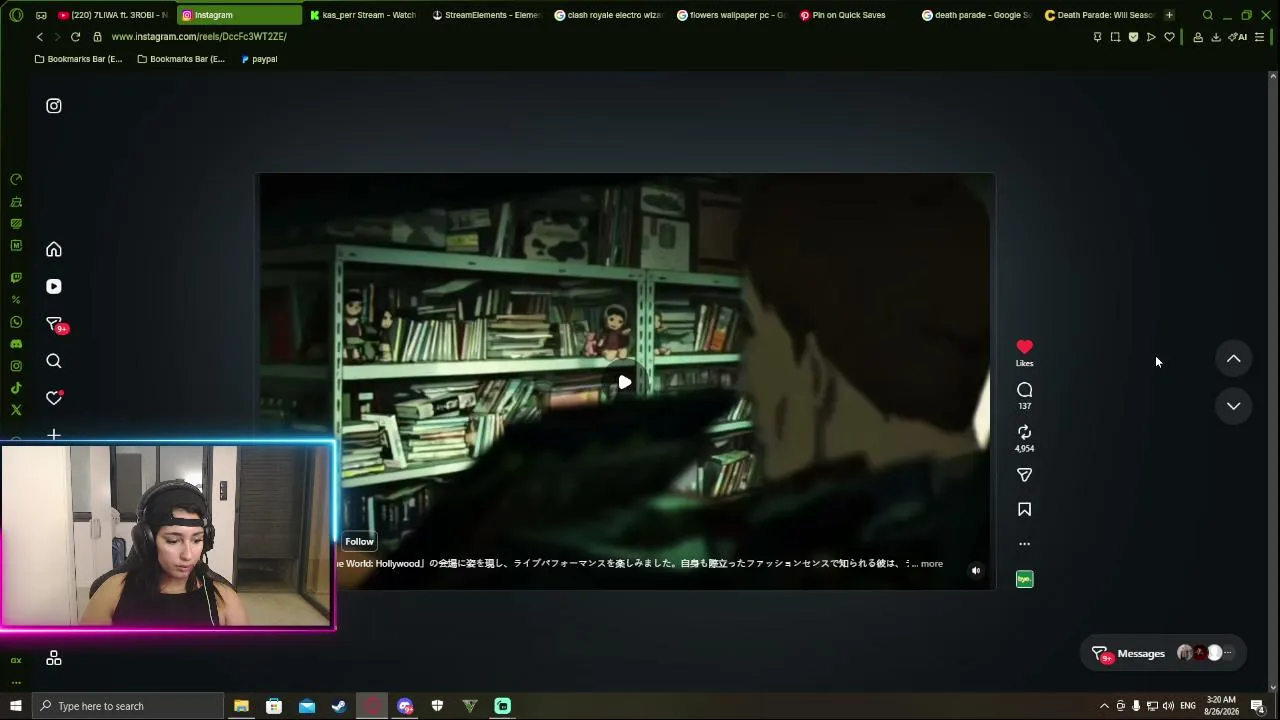Open the paypal bookmark
The width and height of the screenshot is (1280, 720).
[259, 59]
